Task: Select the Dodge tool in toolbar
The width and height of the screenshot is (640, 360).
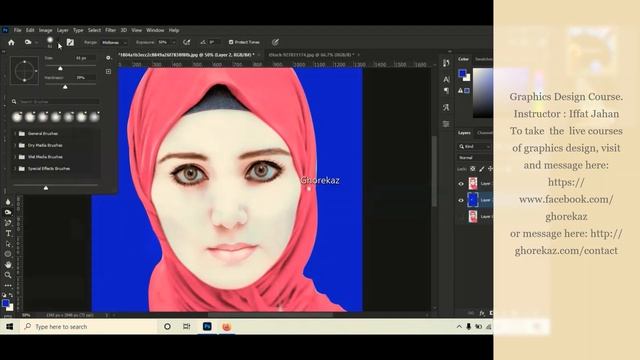Action: click(8, 212)
